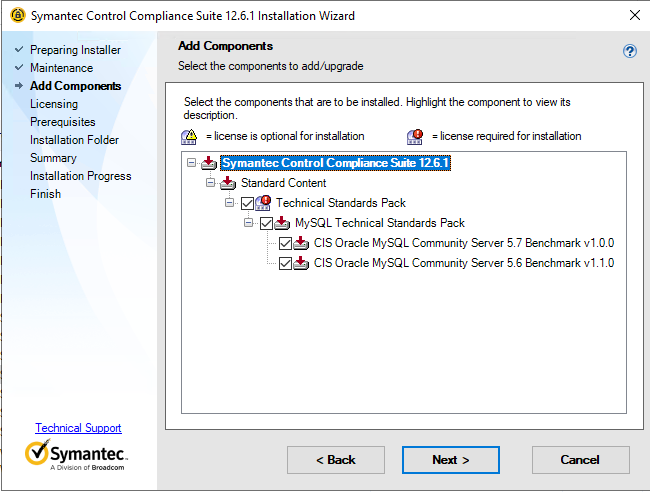The height and width of the screenshot is (492, 650).
Task: Select the Prerequisites step in sidebar
Action: (x=62, y=122)
